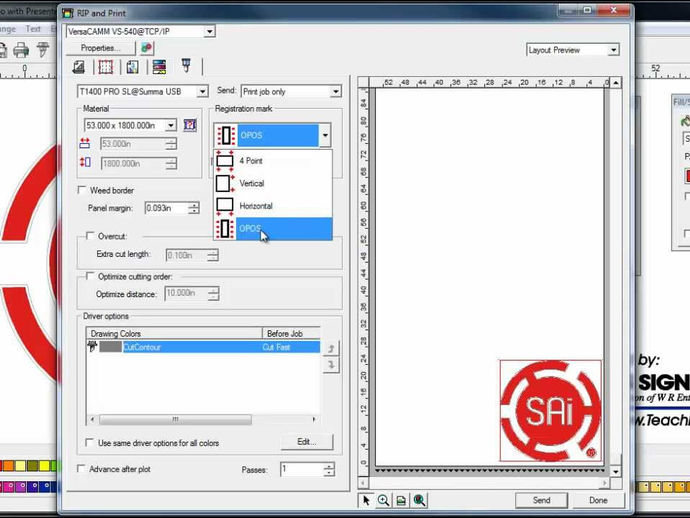The image size is (690, 518).
Task: Click the Panel margin input field
Action: coord(166,208)
